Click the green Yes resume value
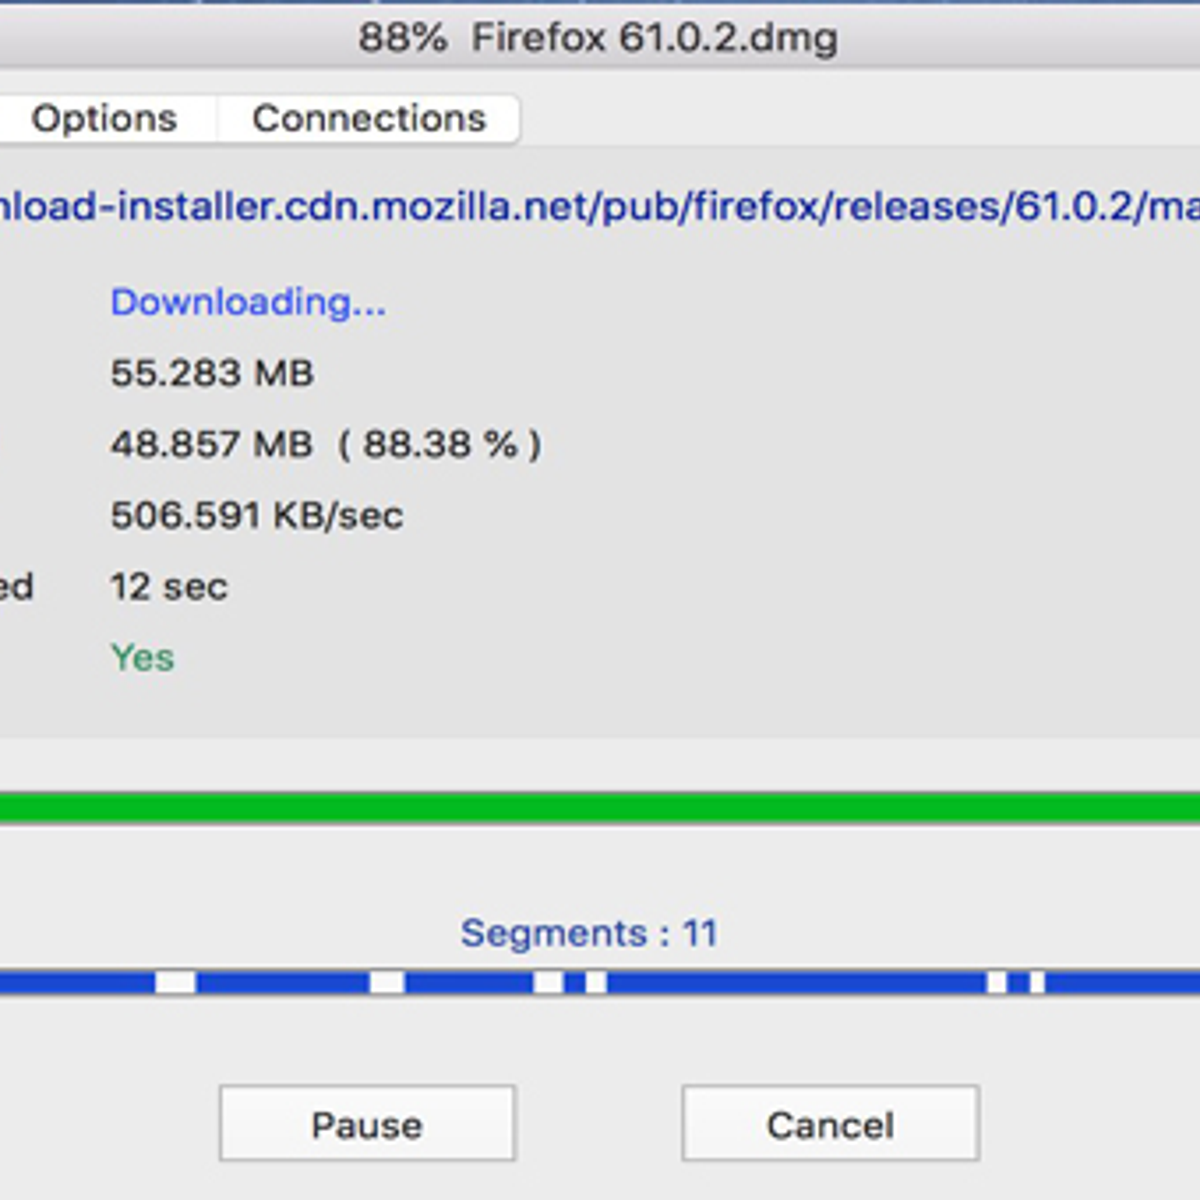Image resolution: width=1200 pixels, height=1200 pixels. (143, 658)
